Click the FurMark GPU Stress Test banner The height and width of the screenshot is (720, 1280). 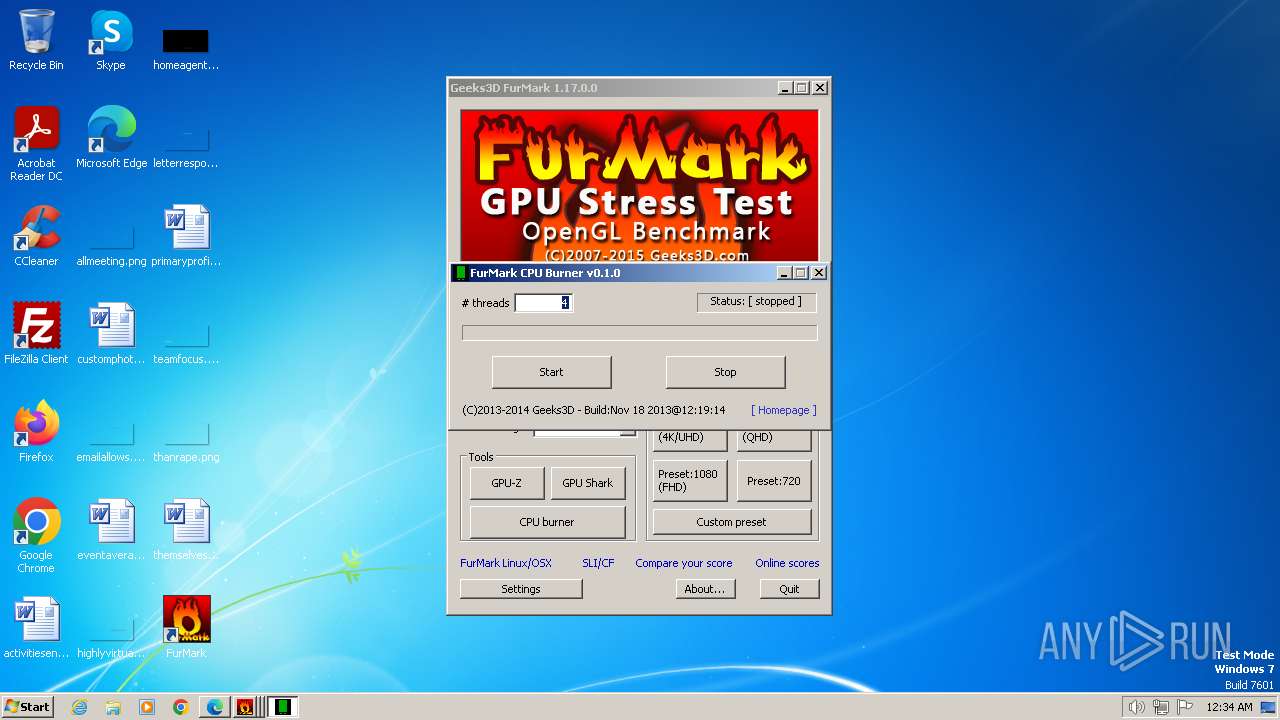(x=639, y=186)
